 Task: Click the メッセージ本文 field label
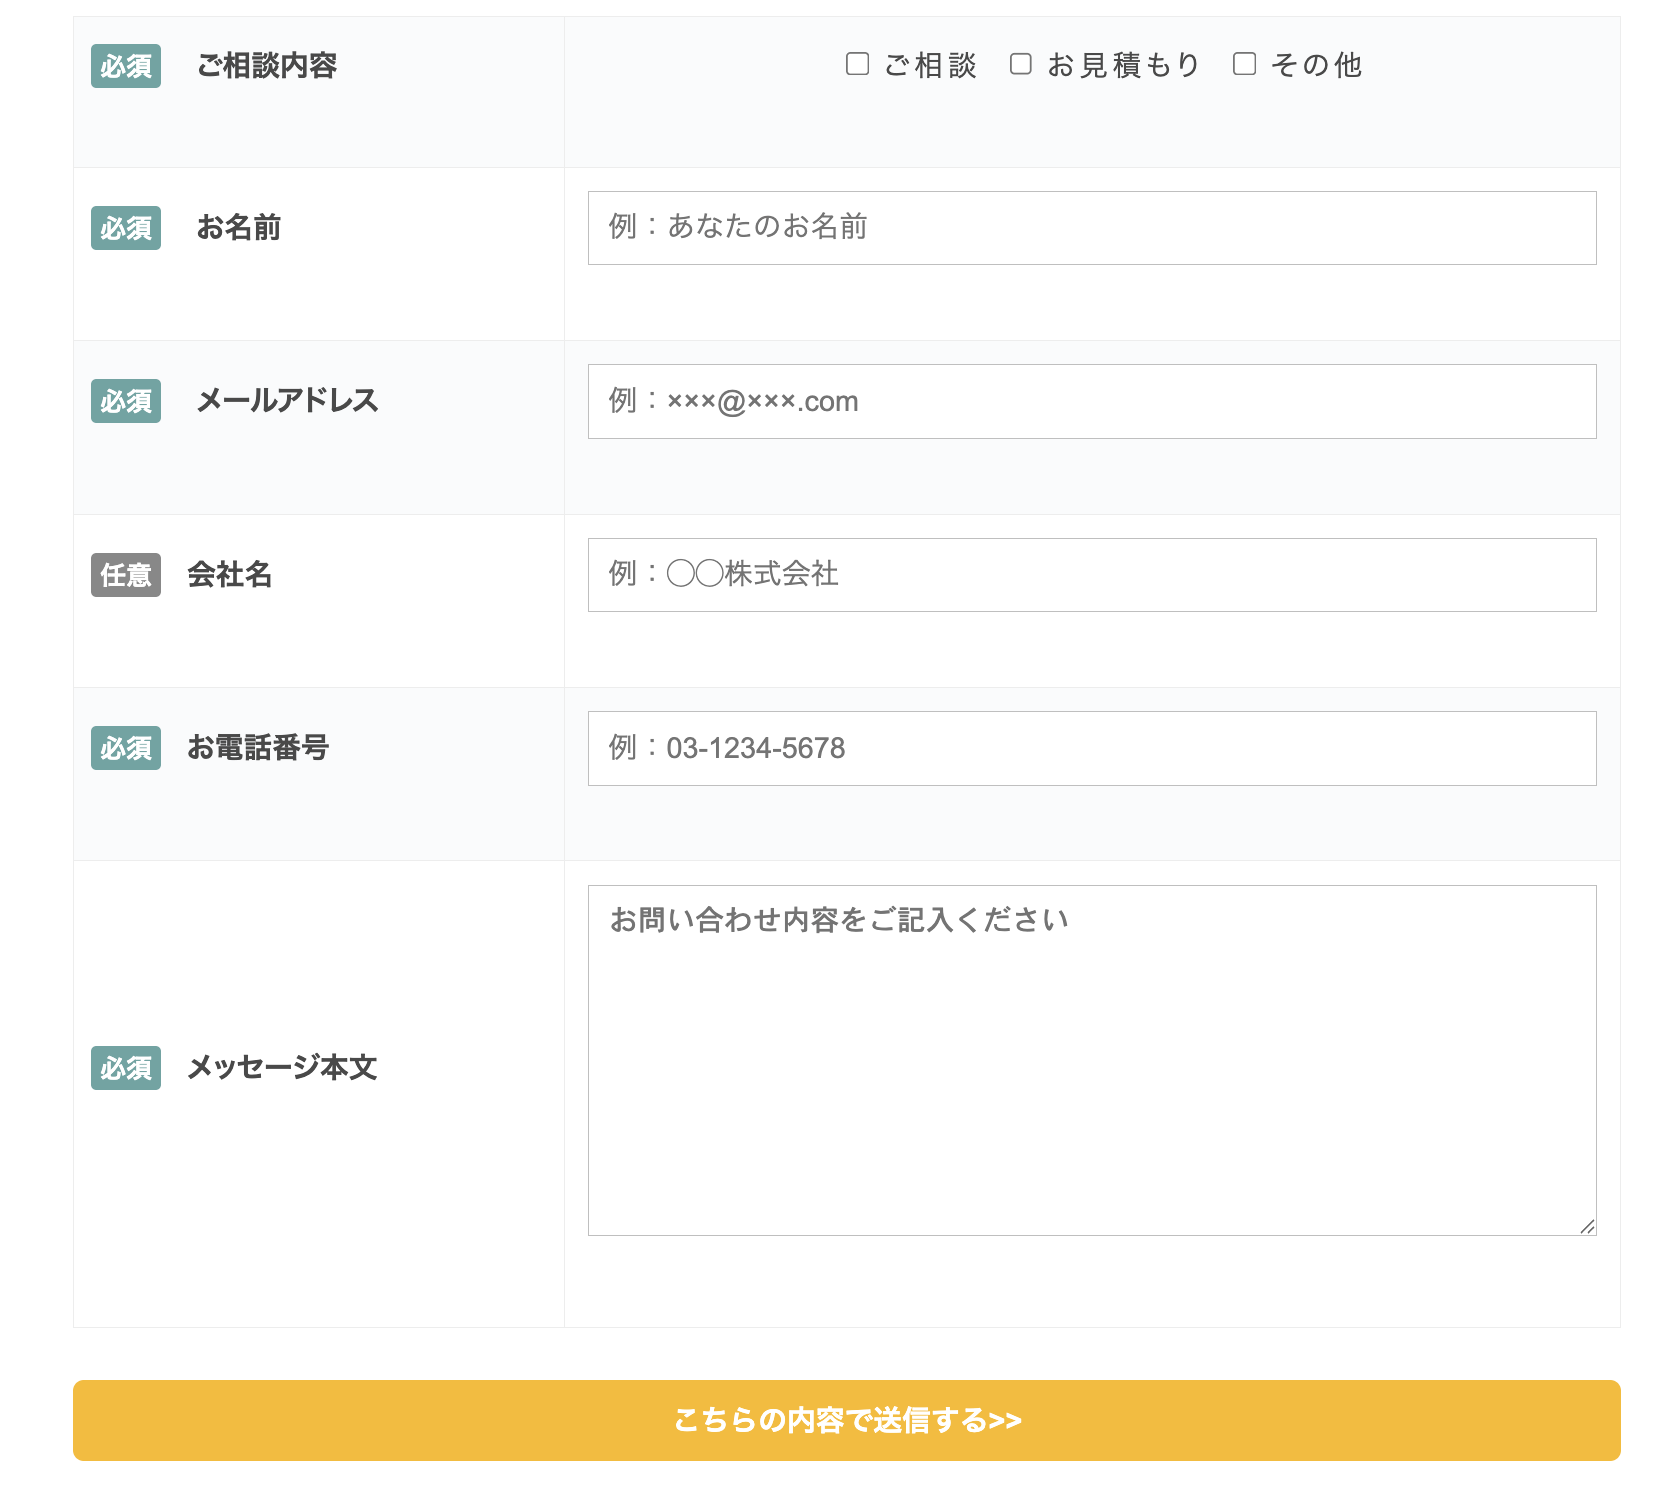282,1068
